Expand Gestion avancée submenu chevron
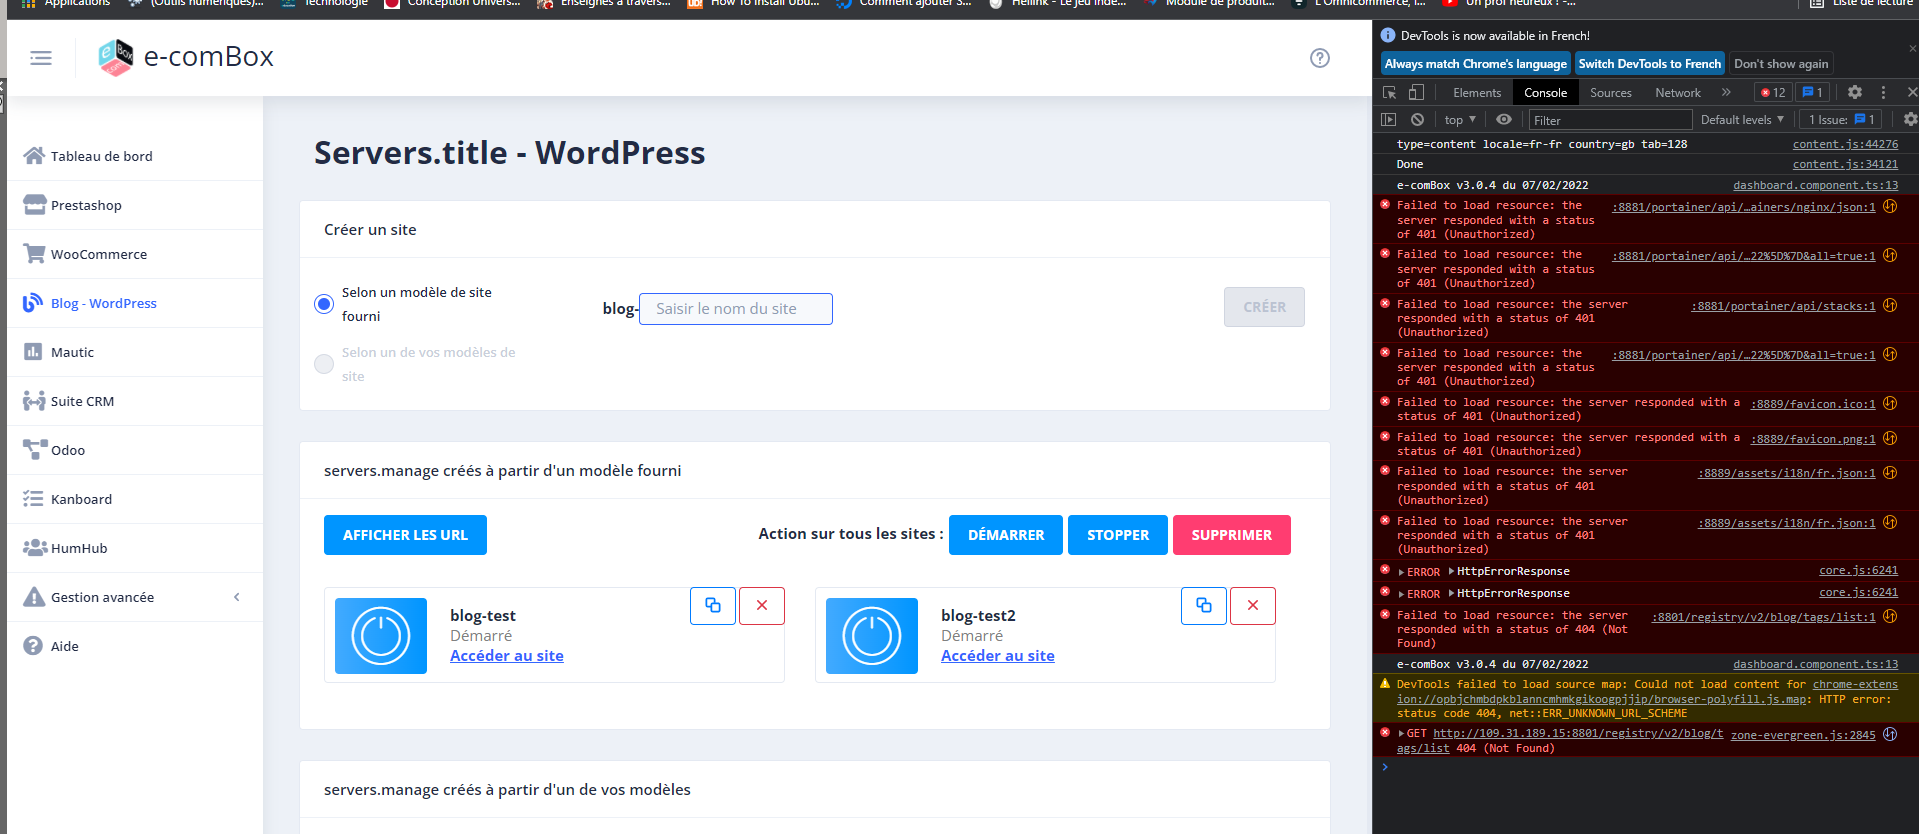Viewport: 1919px width, 834px height. coord(237,597)
